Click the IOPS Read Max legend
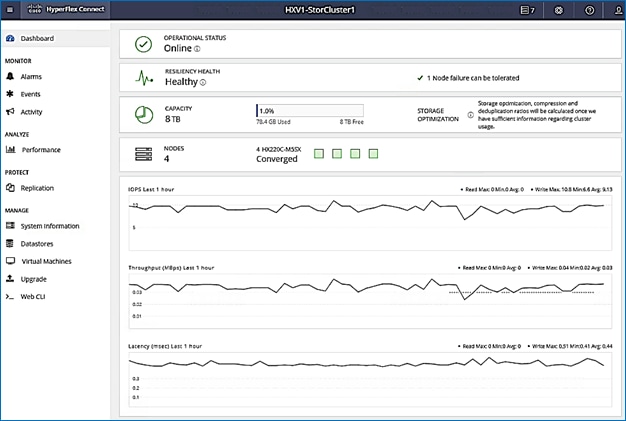Screen dimensions: 626x421 pyautogui.click(x=492, y=189)
